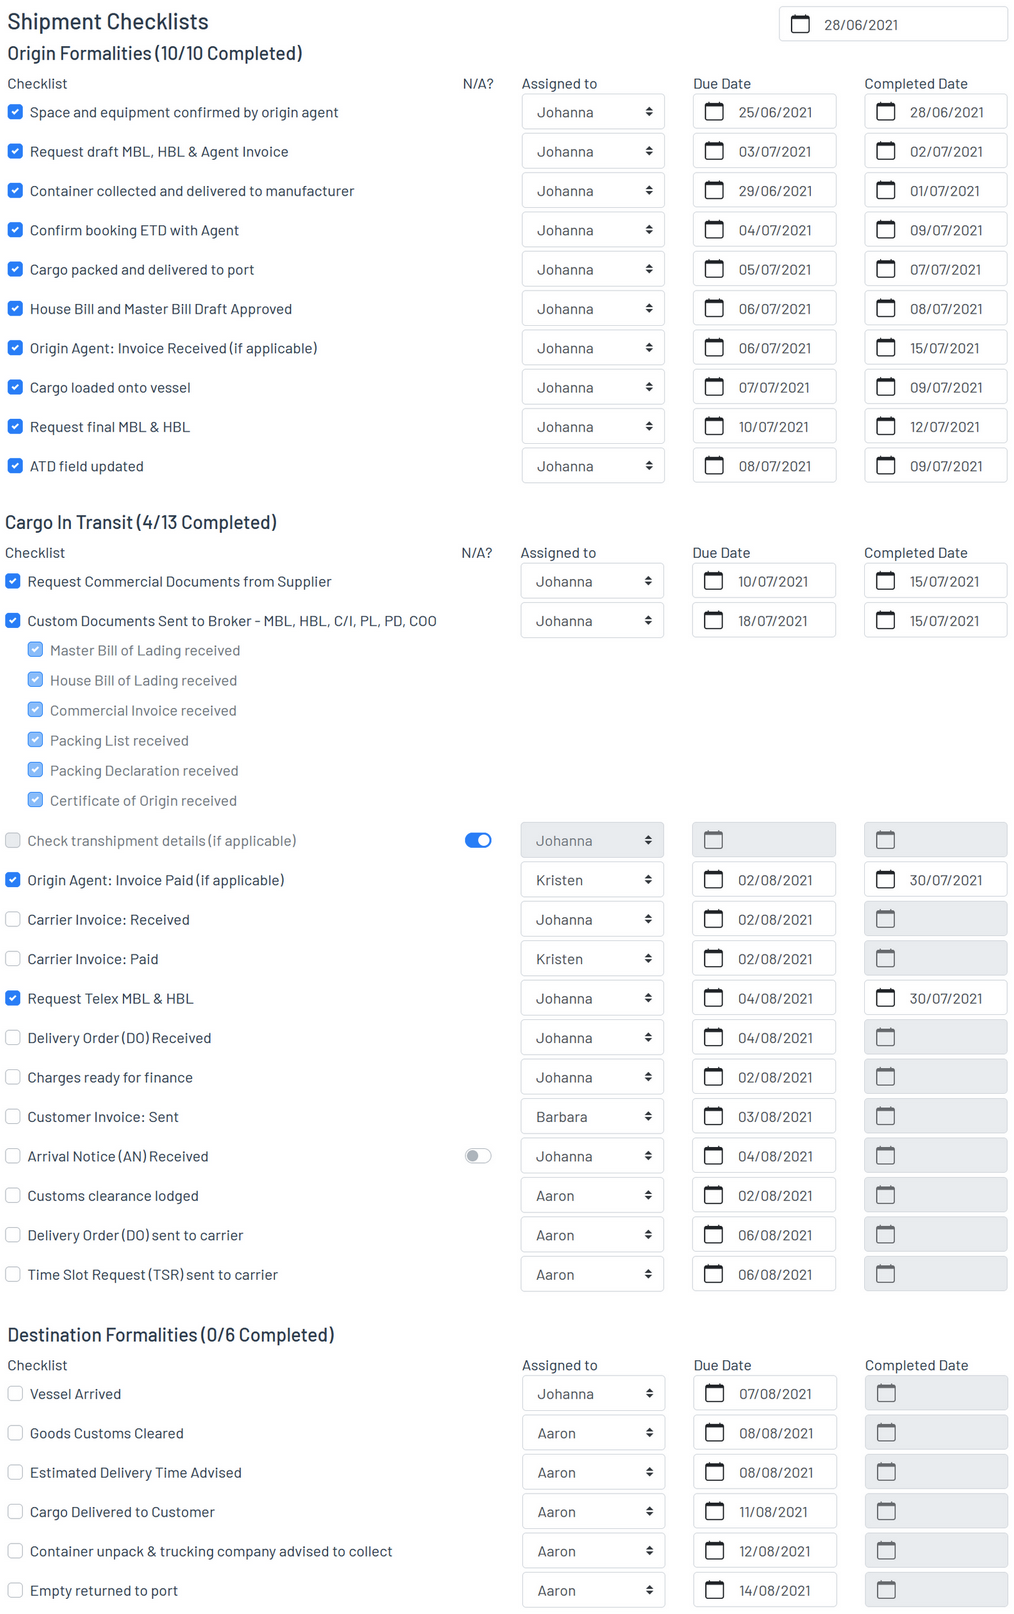Click calendar icon in top date field

(800, 24)
